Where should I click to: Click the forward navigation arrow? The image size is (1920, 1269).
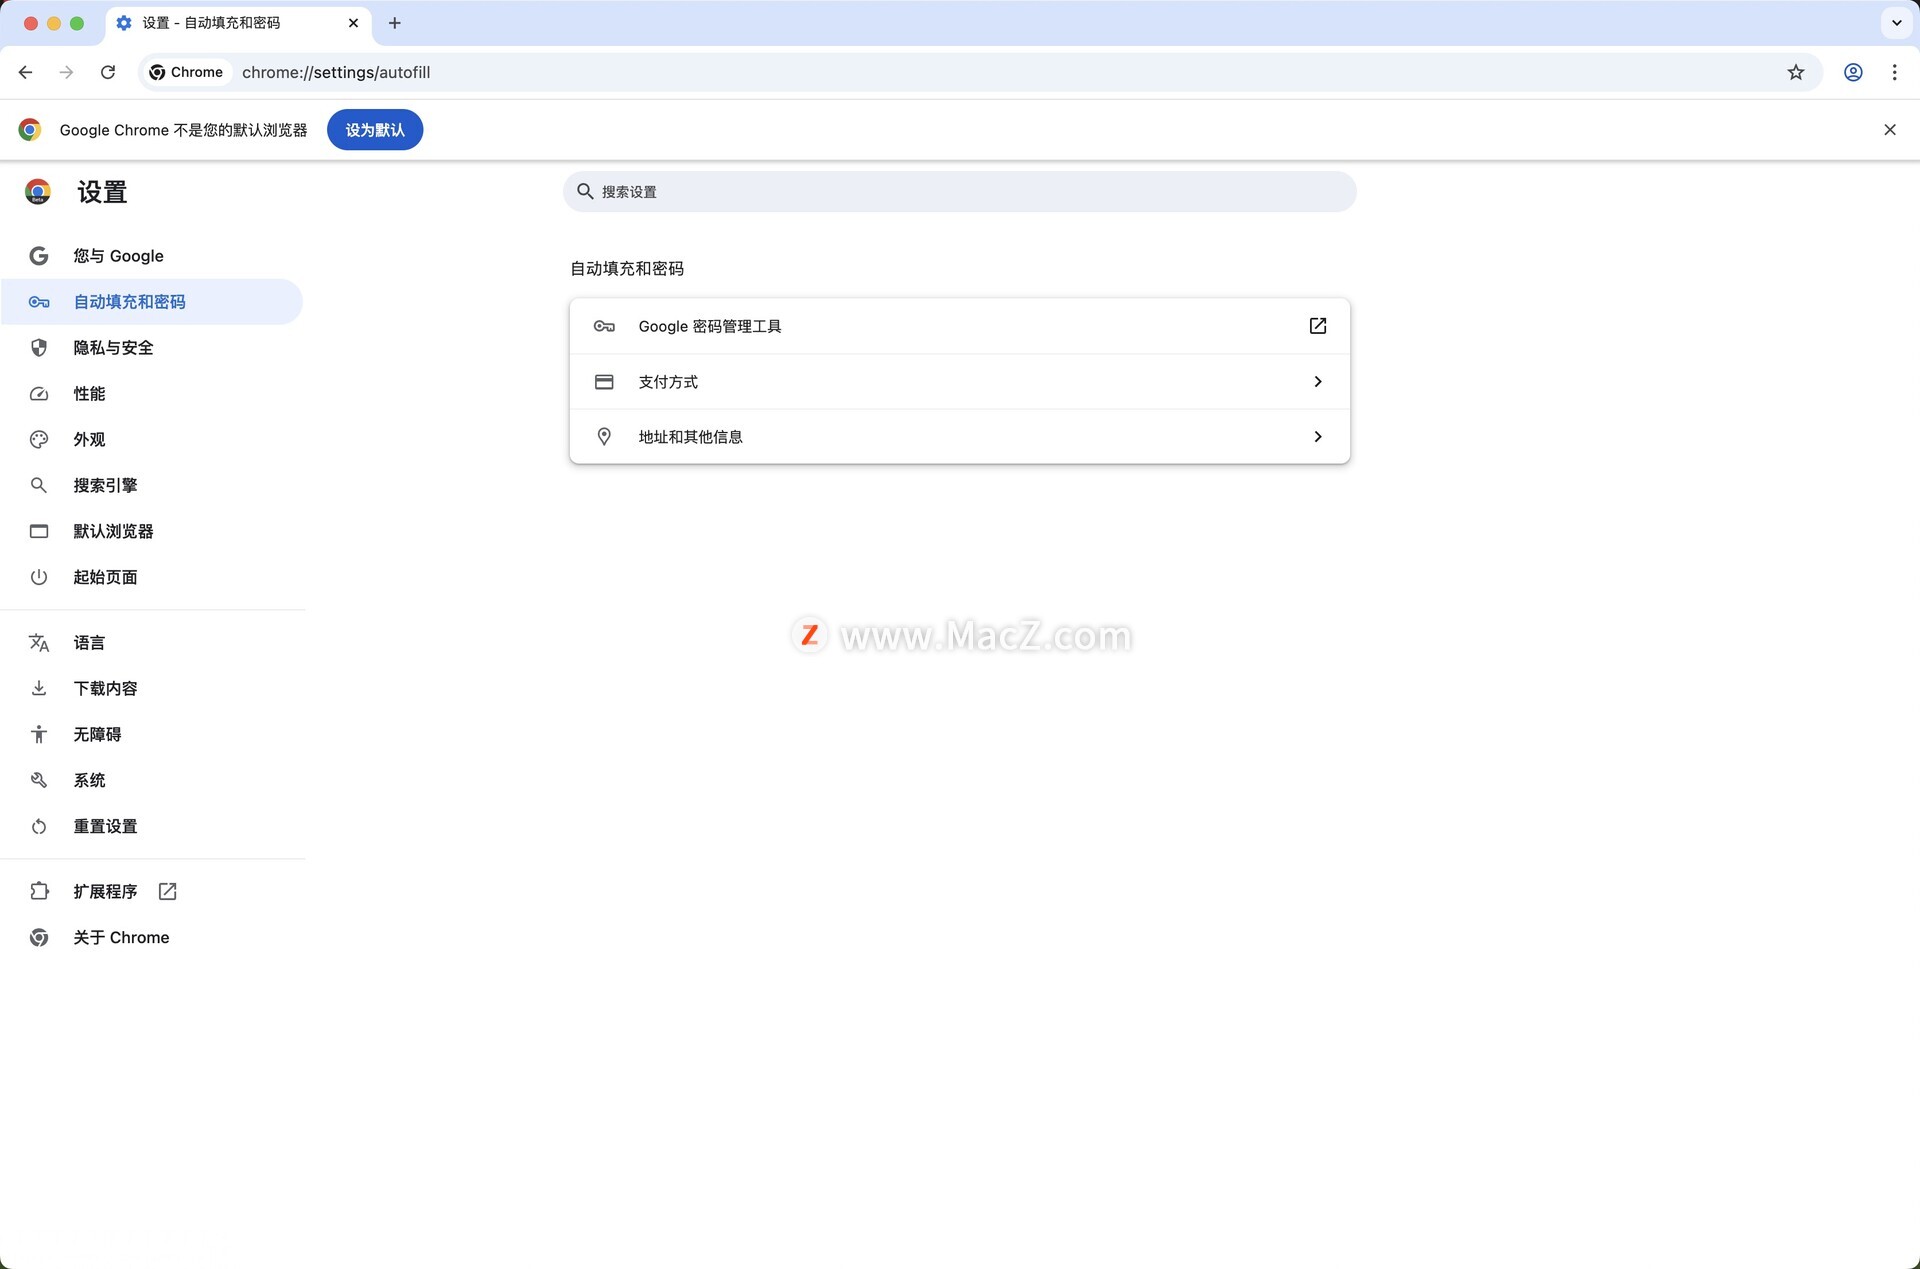tap(66, 72)
